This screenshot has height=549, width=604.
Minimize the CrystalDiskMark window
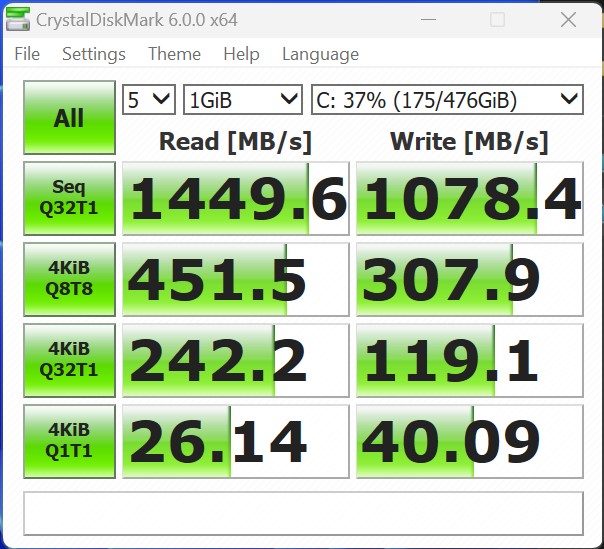click(428, 19)
